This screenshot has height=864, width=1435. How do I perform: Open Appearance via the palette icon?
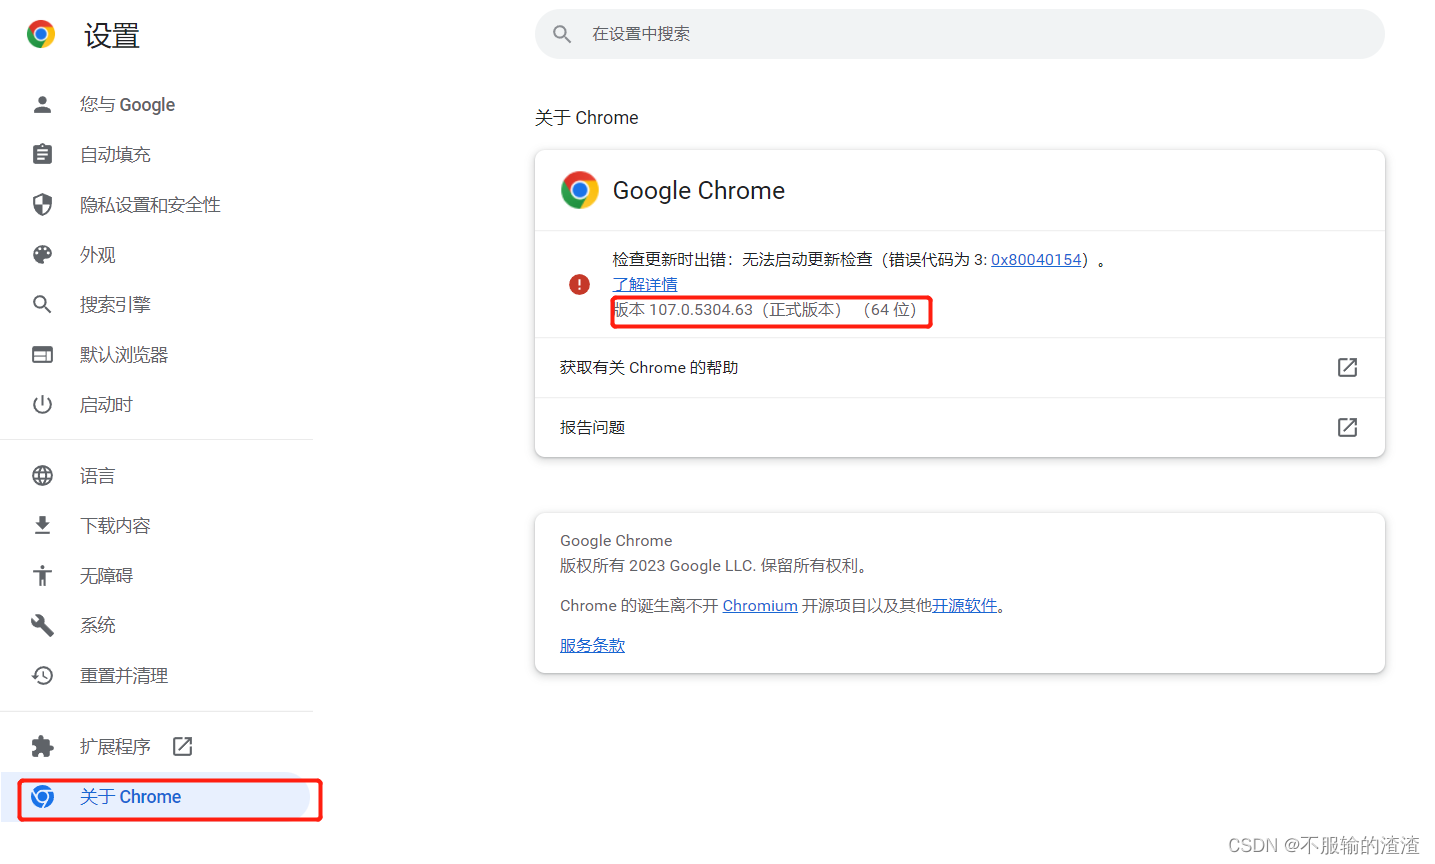42,254
